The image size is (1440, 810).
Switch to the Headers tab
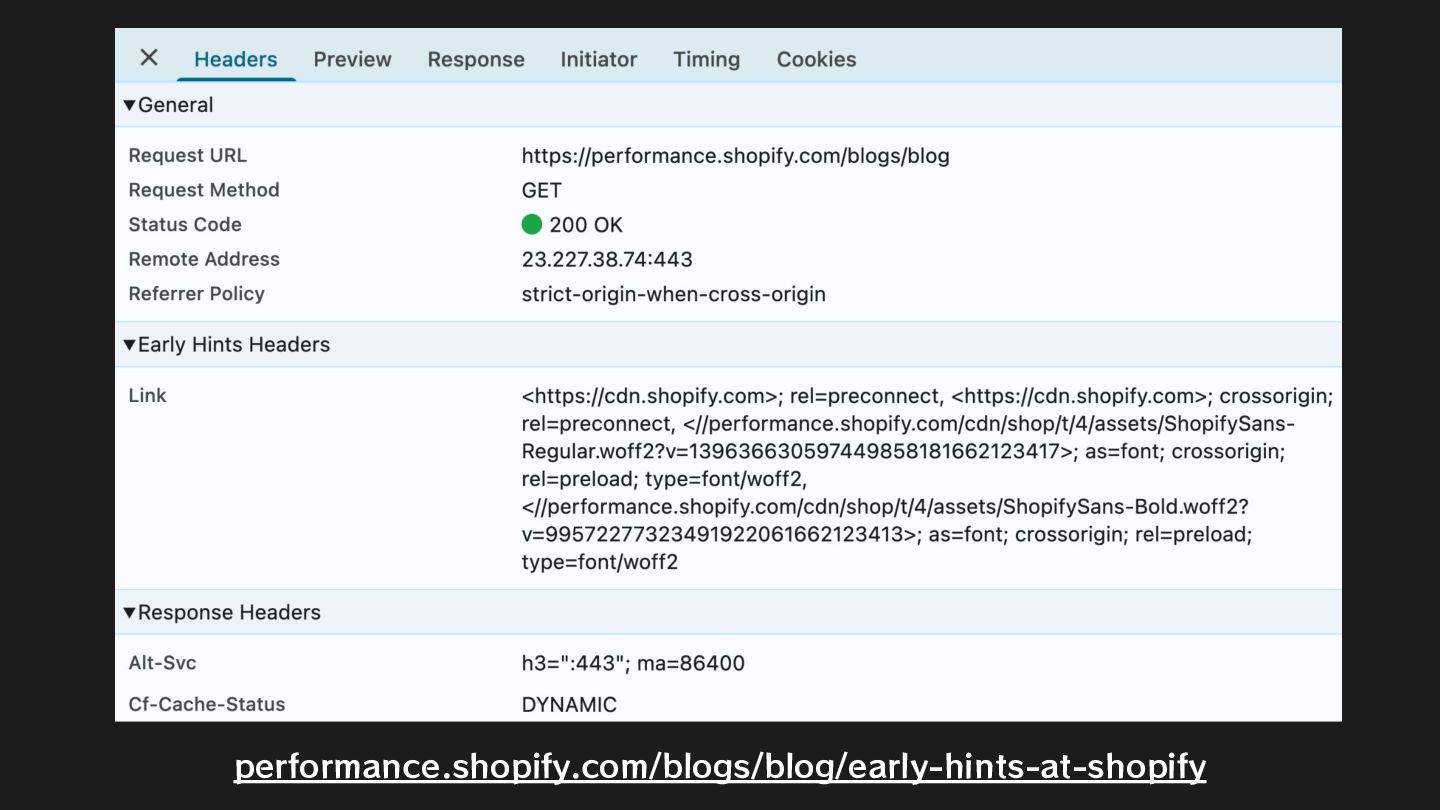[235, 59]
